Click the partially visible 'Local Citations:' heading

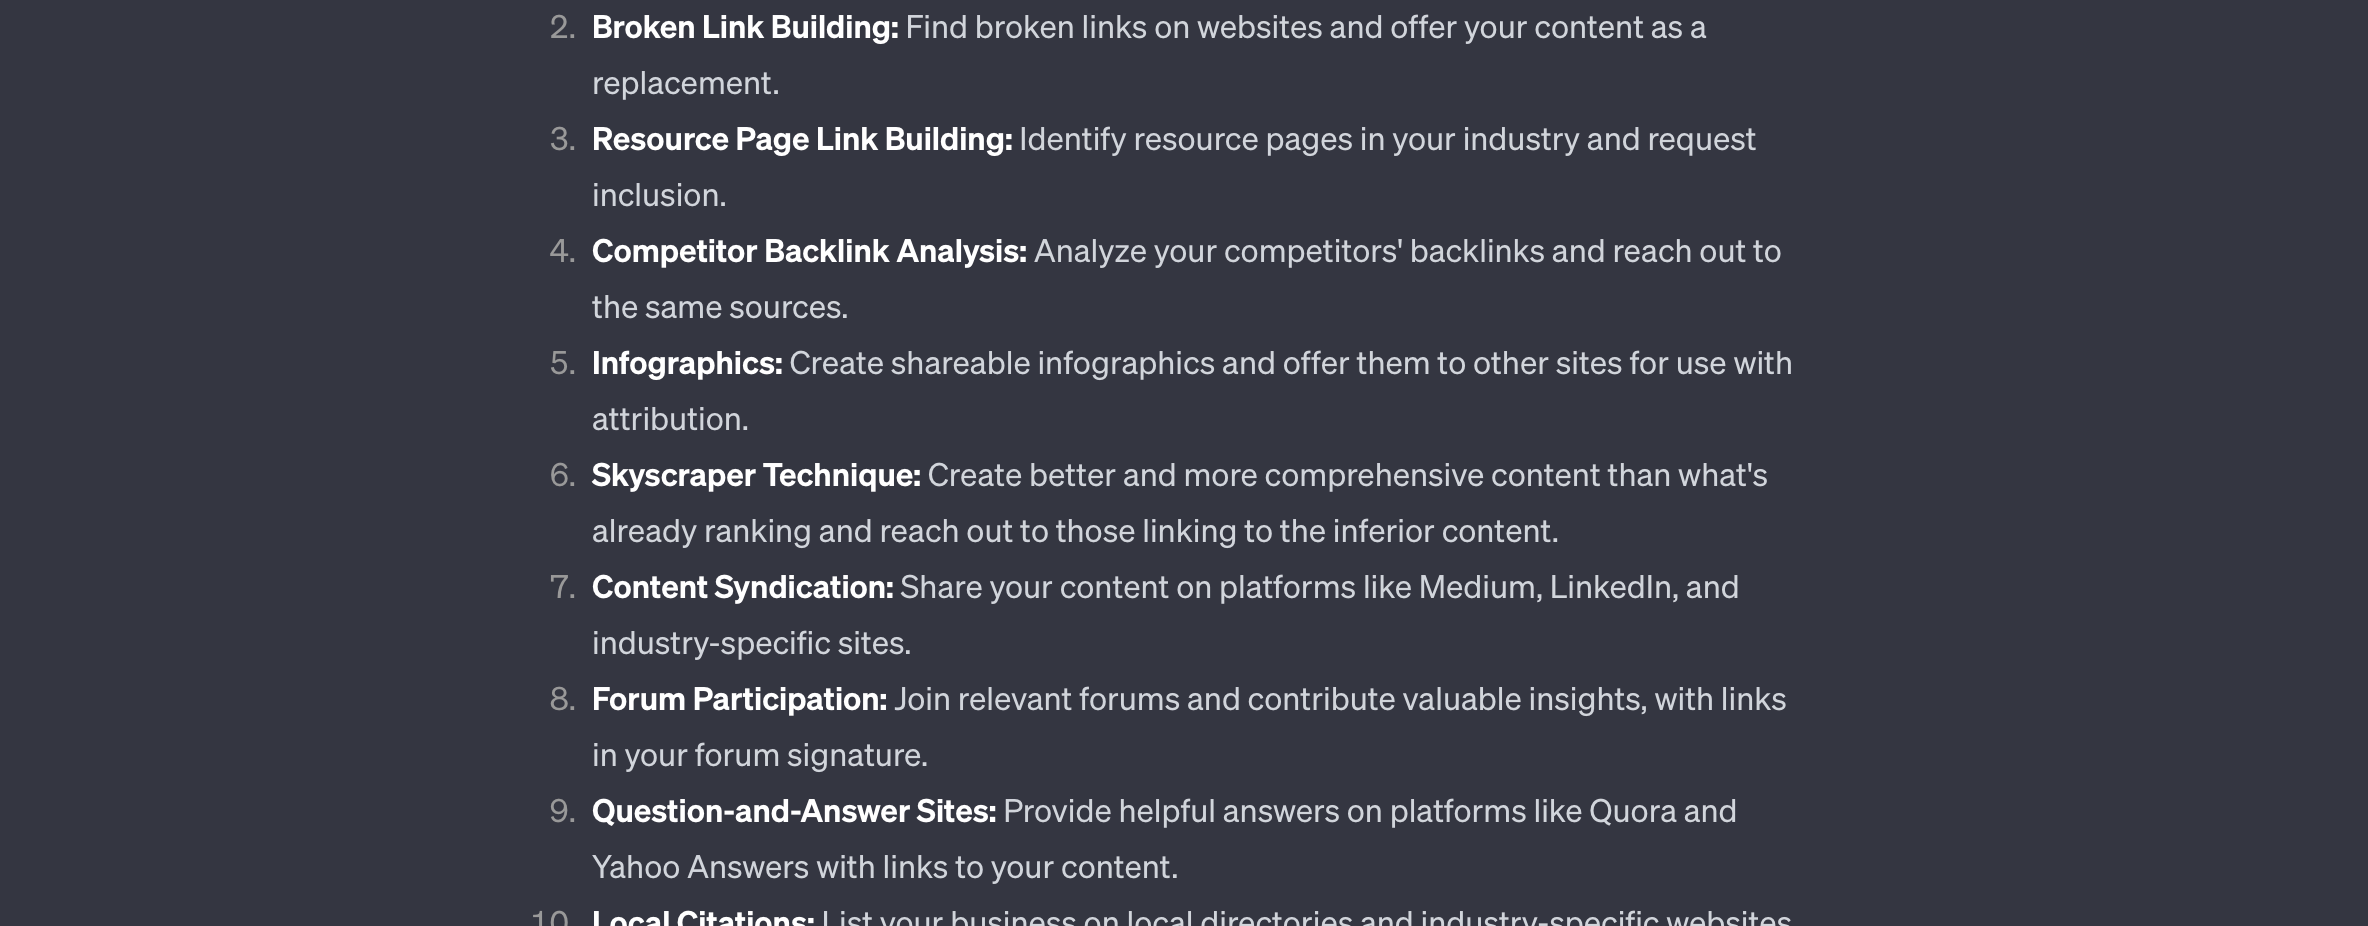702,918
